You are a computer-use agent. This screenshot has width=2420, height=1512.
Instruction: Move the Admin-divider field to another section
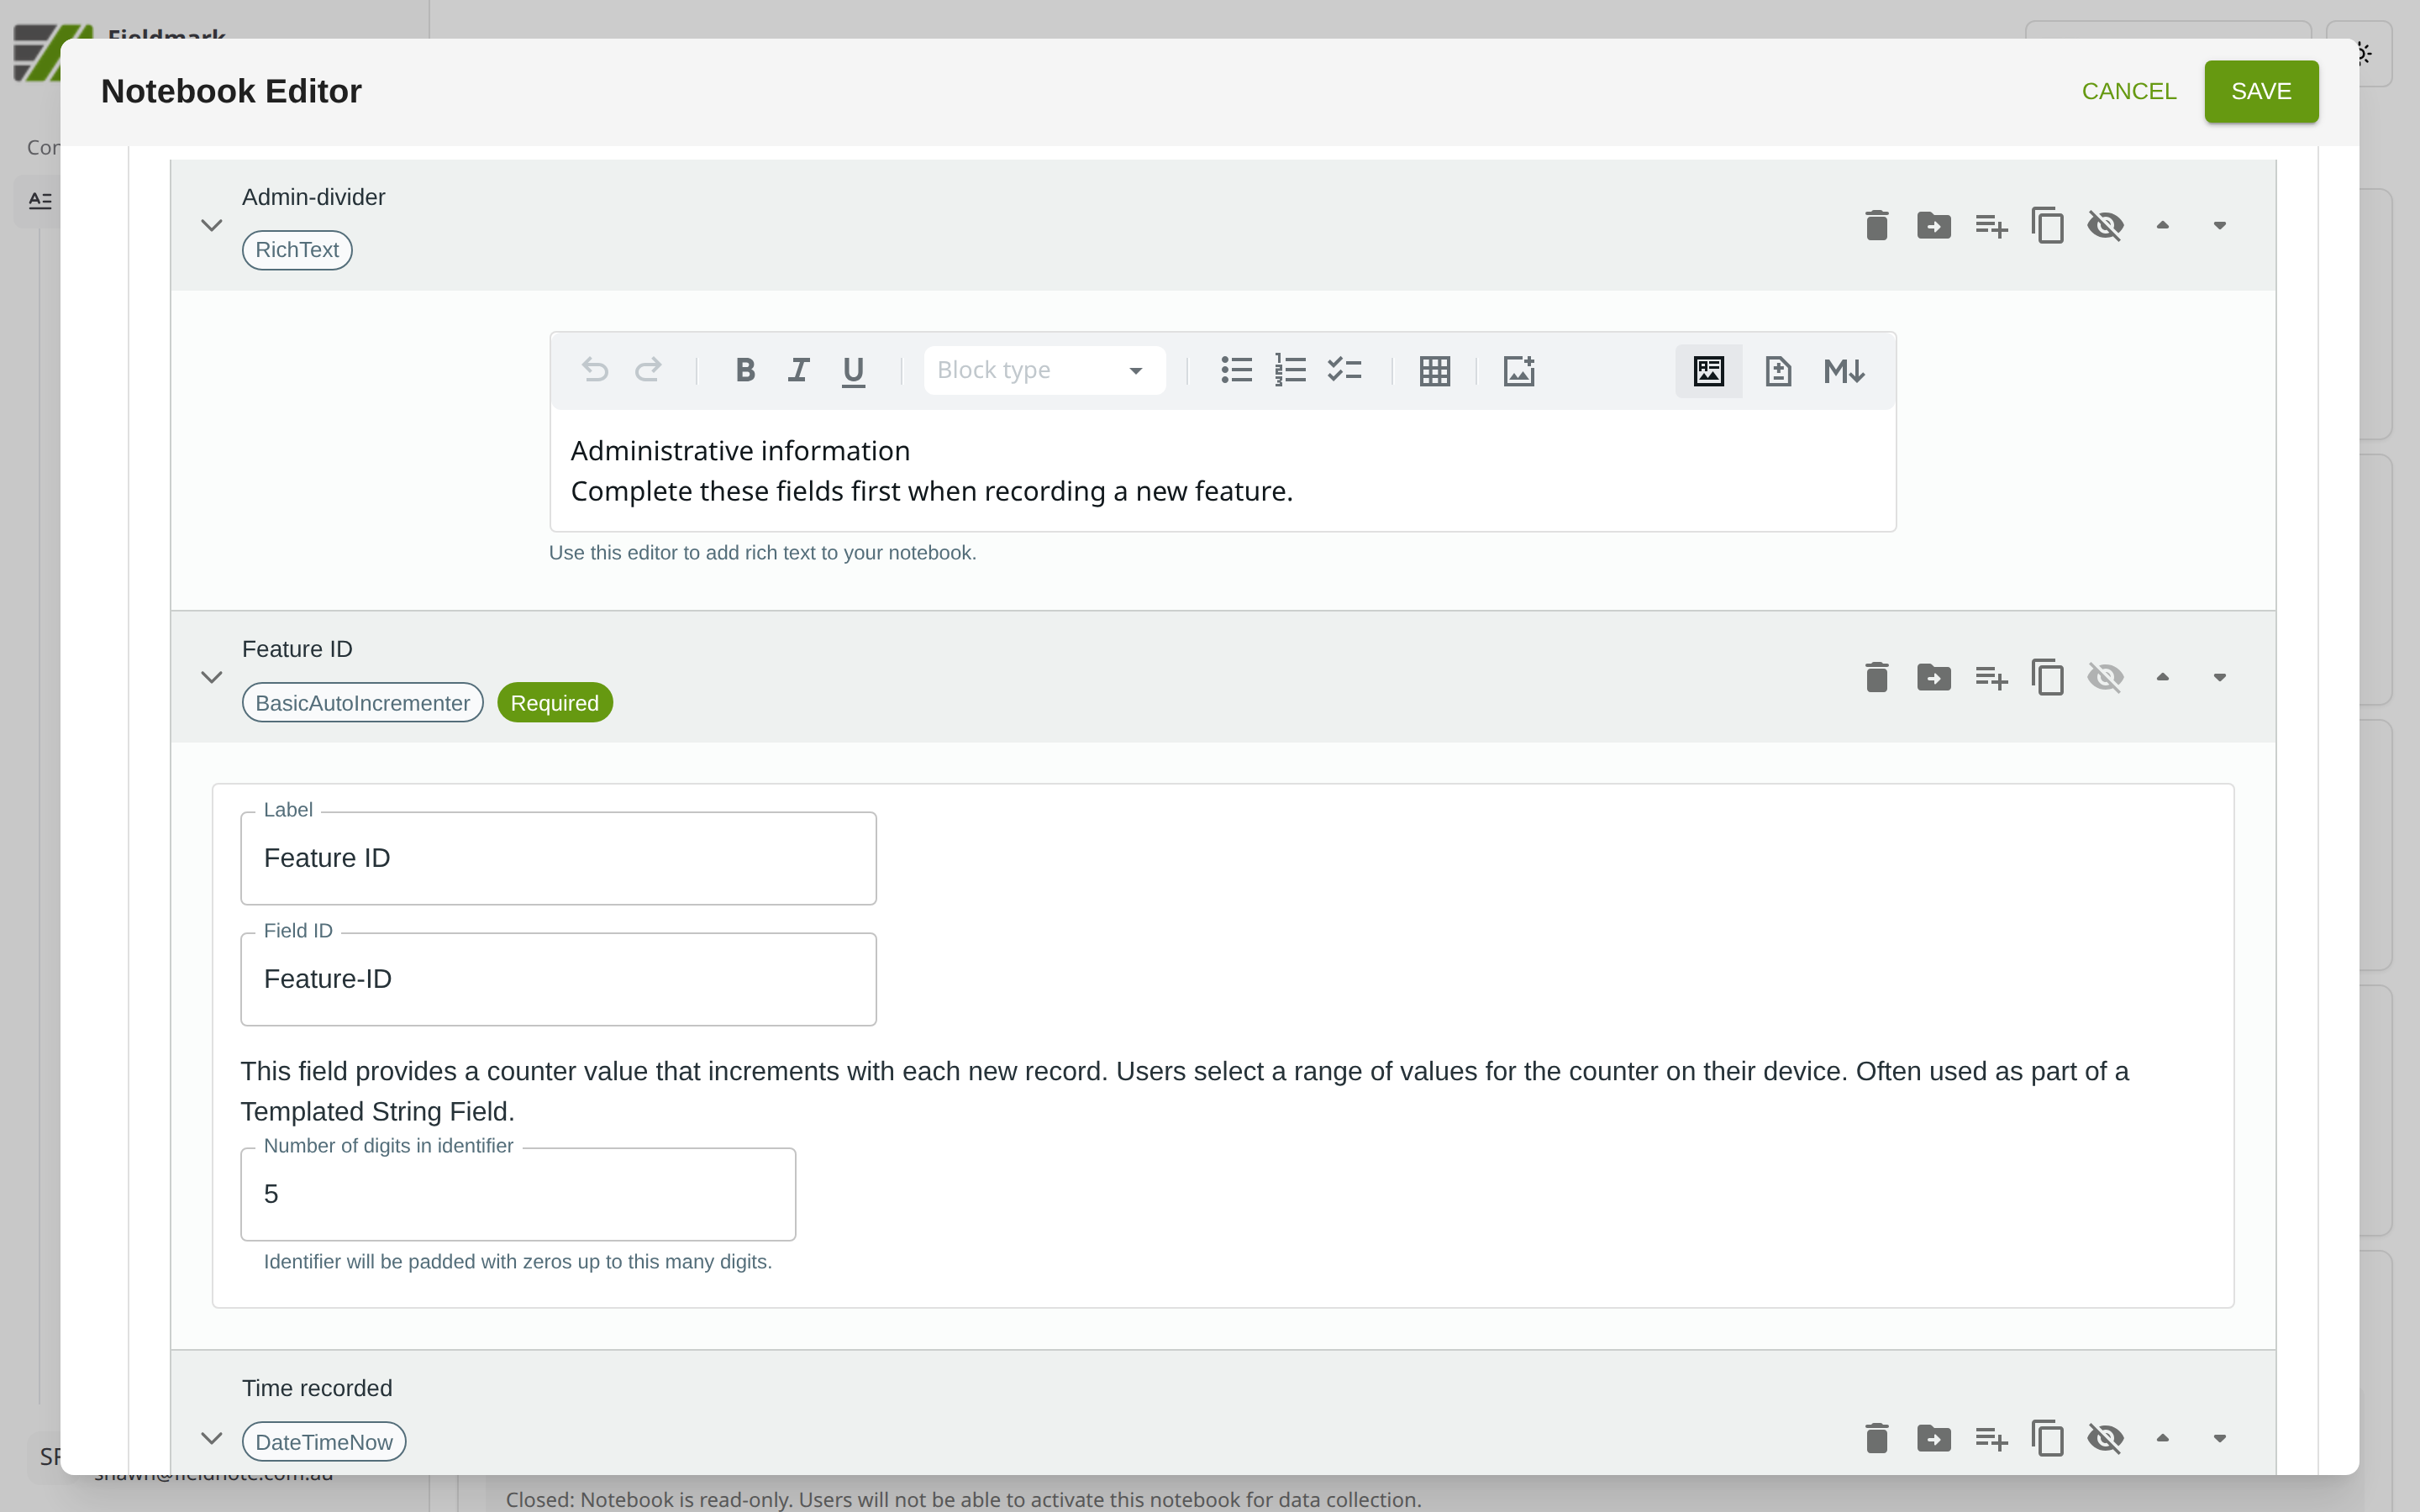click(1933, 226)
